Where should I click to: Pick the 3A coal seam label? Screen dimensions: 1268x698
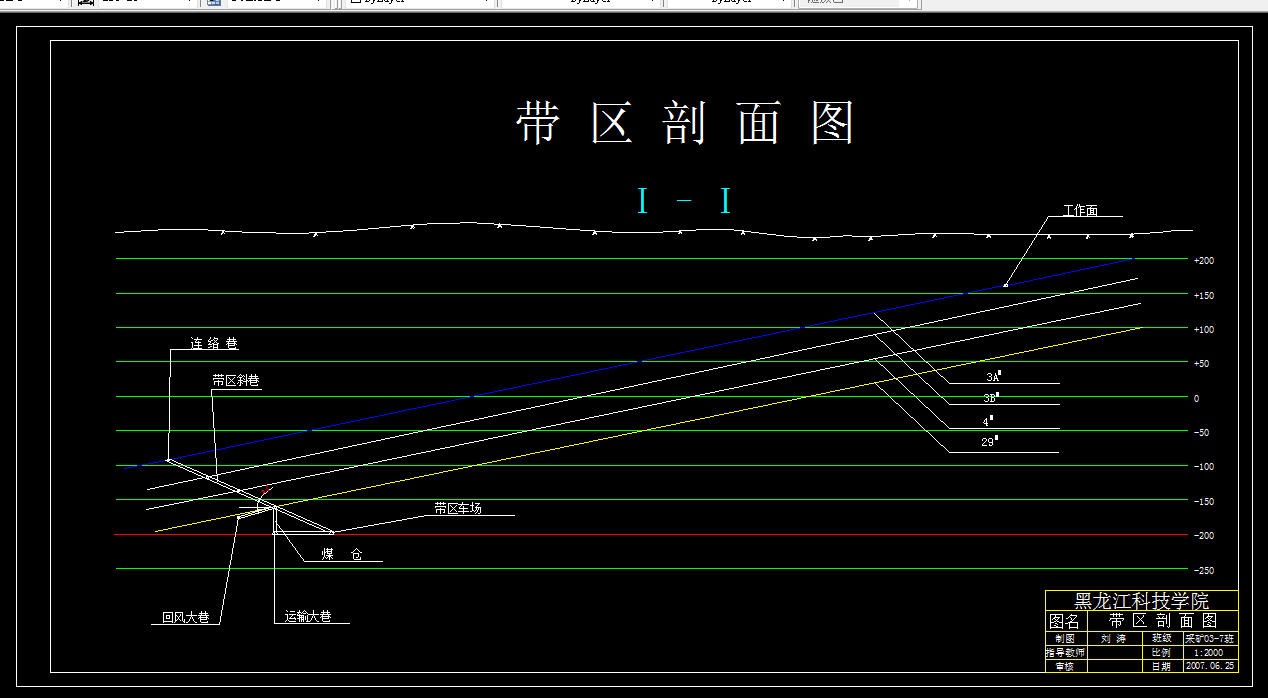(993, 377)
